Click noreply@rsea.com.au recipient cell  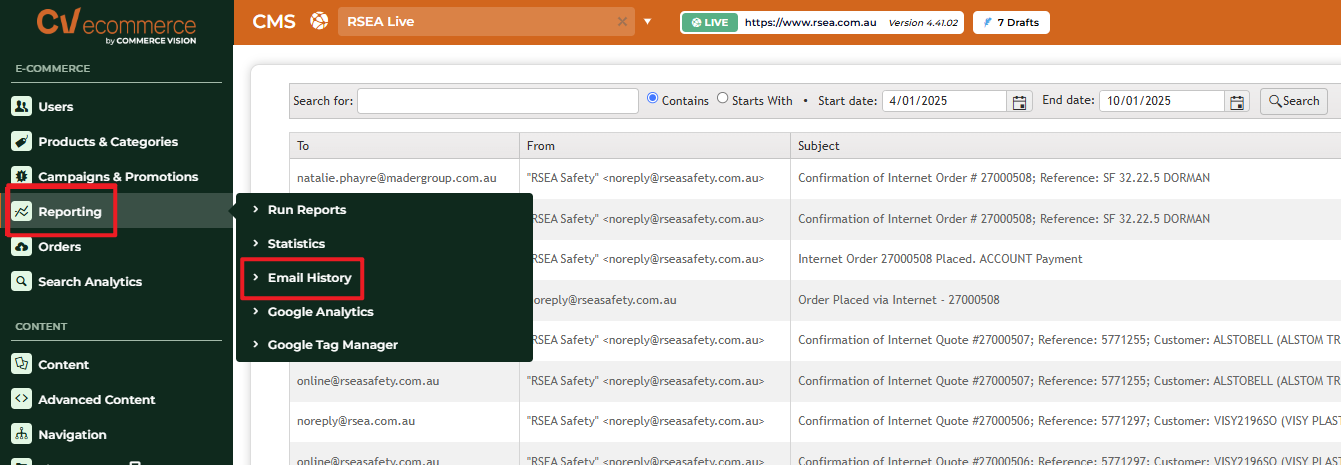[x=356, y=421]
